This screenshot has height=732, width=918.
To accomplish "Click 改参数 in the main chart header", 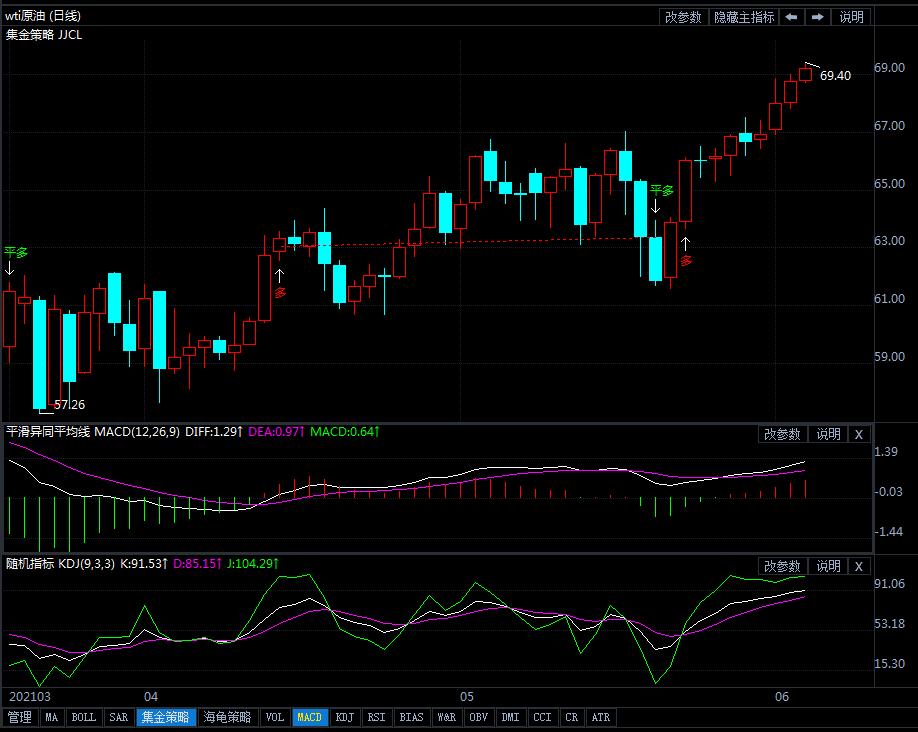I will click(x=684, y=17).
